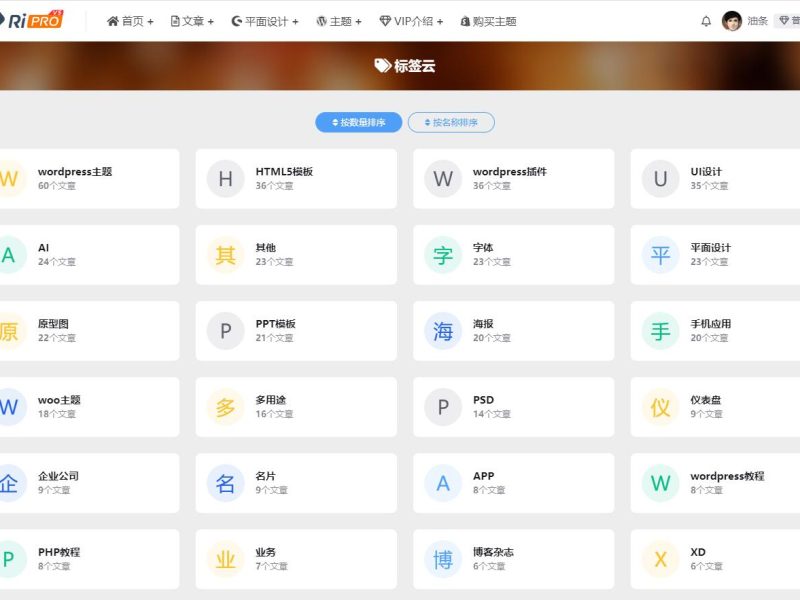Click the 字 icon for 字体 tag
The height and width of the screenshot is (600, 800).
pos(443,255)
